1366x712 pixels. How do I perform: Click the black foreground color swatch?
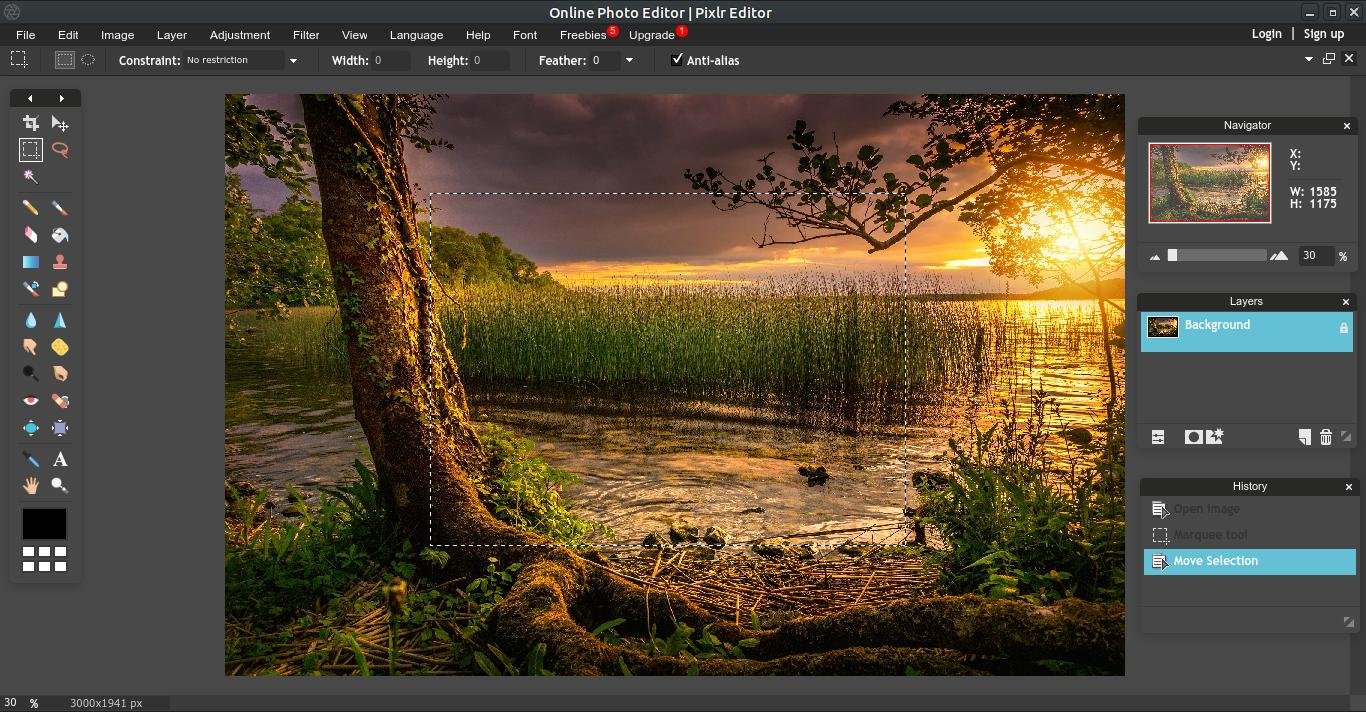coord(44,523)
